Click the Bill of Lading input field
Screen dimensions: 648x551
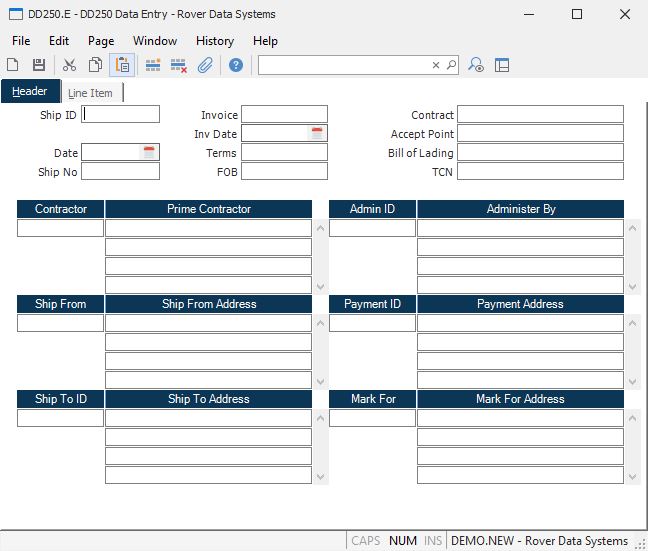point(540,153)
